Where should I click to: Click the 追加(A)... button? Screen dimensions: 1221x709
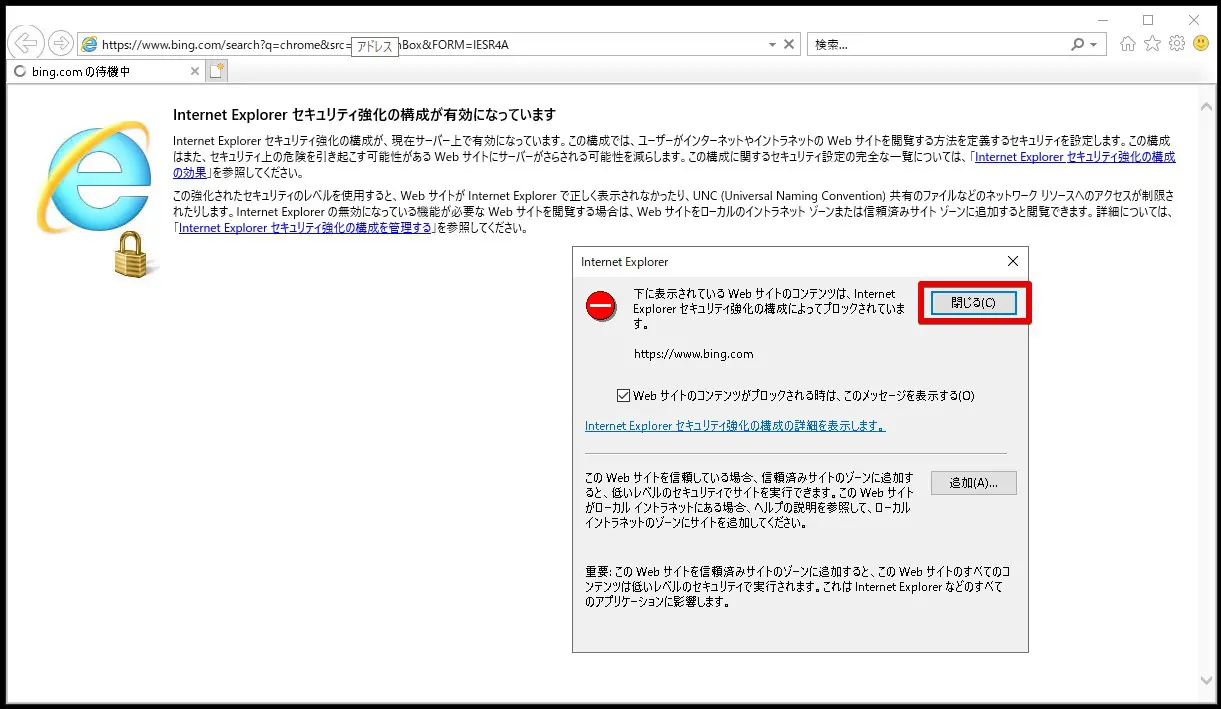tap(973, 483)
